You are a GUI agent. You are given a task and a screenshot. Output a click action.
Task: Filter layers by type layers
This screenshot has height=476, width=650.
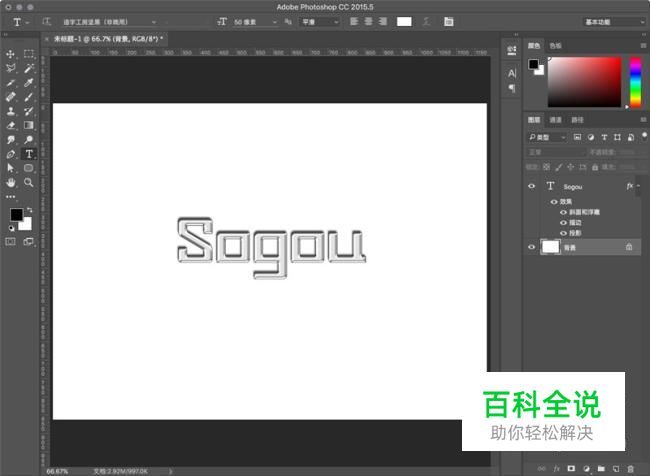(x=604, y=137)
